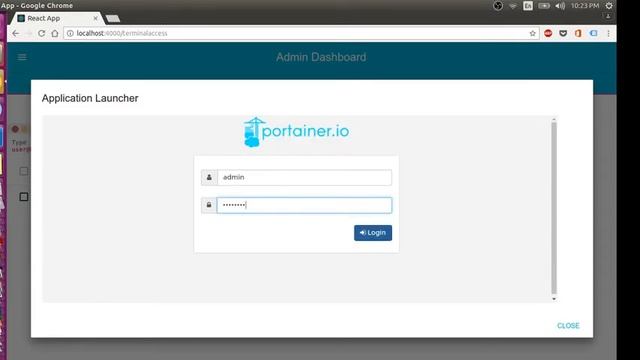Click the scrollbar down arrow in launcher
The image size is (640, 360).
tap(553, 299)
